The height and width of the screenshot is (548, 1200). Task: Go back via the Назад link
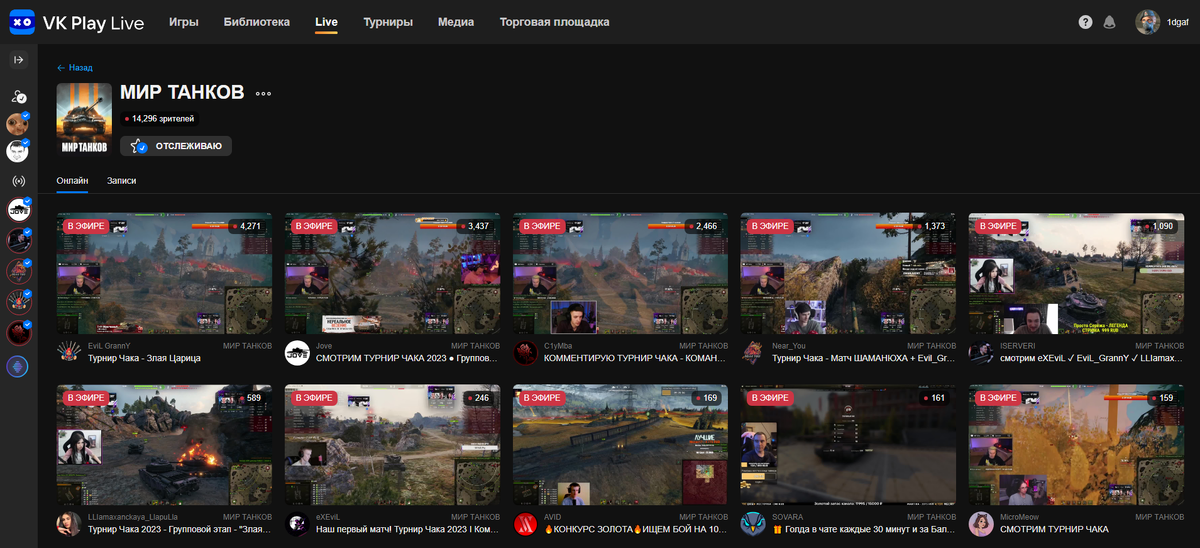(75, 68)
